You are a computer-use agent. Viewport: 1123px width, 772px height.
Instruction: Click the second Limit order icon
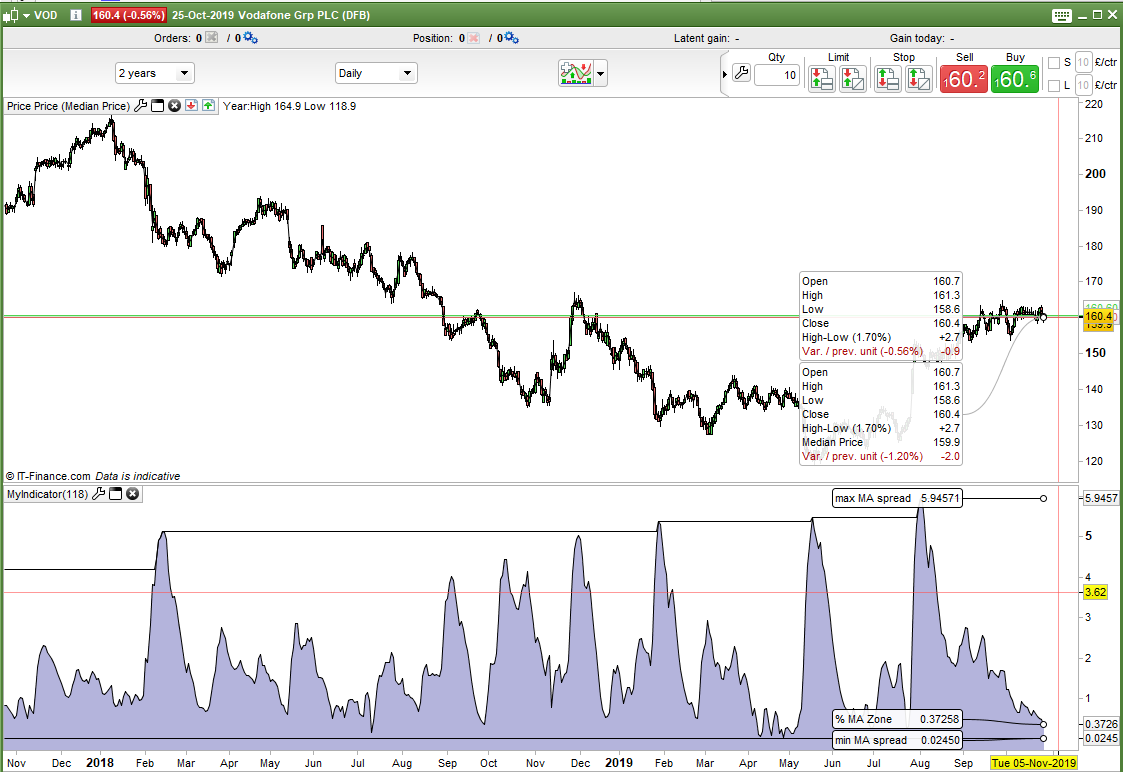(x=853, y=78)
